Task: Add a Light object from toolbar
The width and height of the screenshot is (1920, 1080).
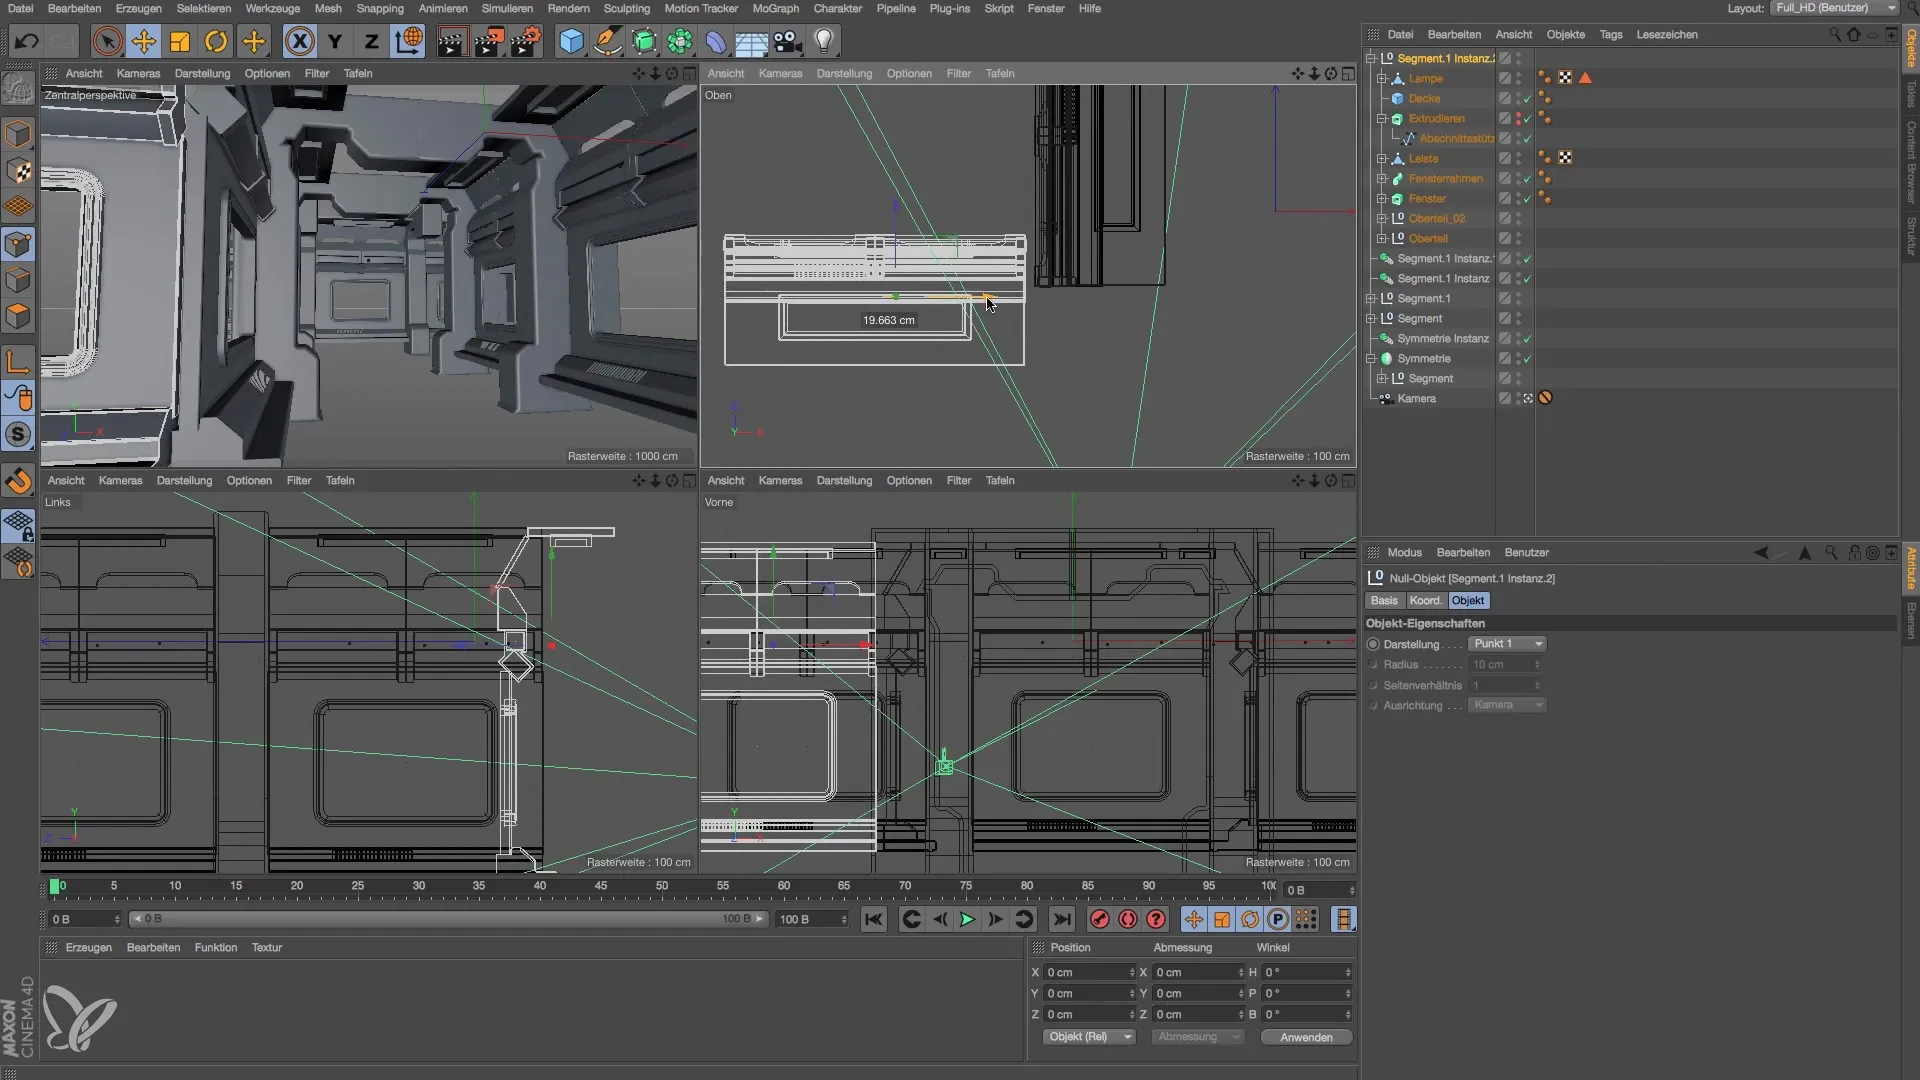Action: [x=824, y=41]
